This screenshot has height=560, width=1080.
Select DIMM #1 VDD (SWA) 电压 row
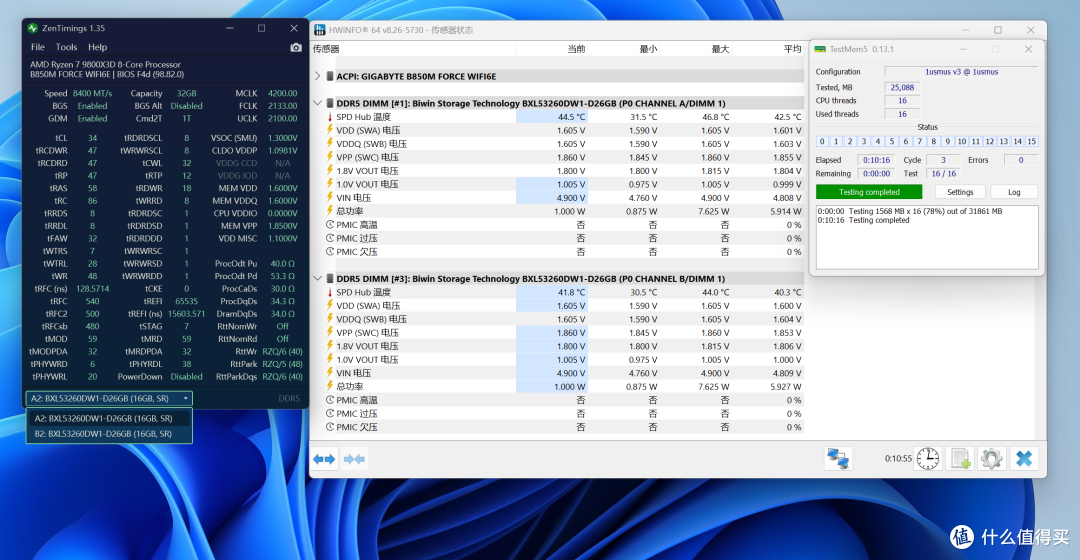click(564, 130)
